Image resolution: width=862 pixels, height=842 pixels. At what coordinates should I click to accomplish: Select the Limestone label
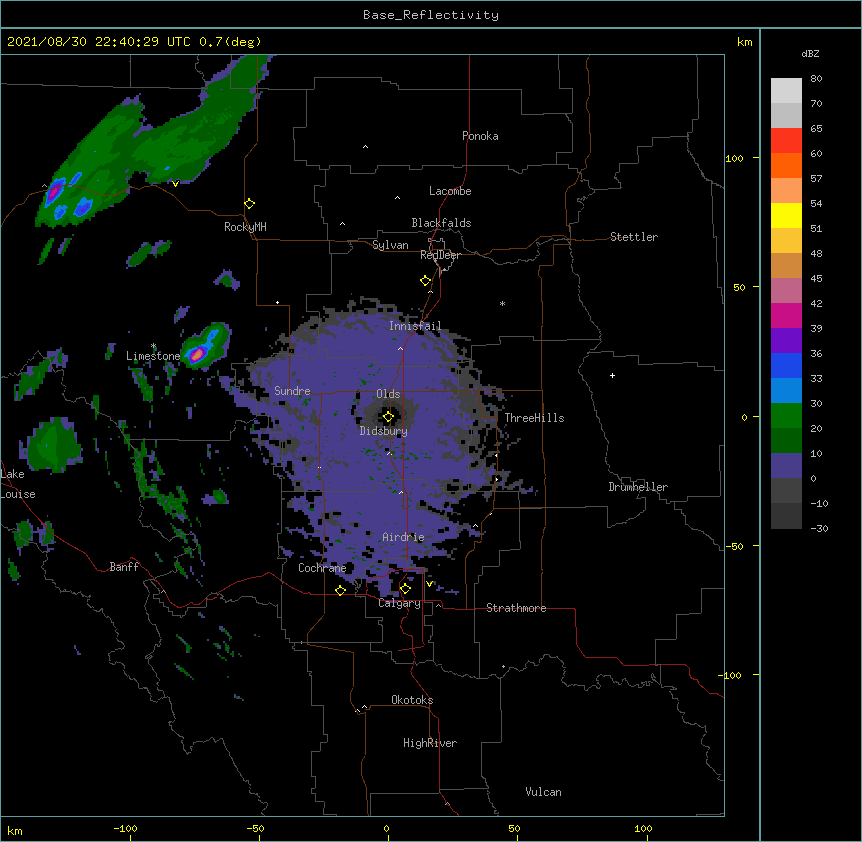point(153,356)
